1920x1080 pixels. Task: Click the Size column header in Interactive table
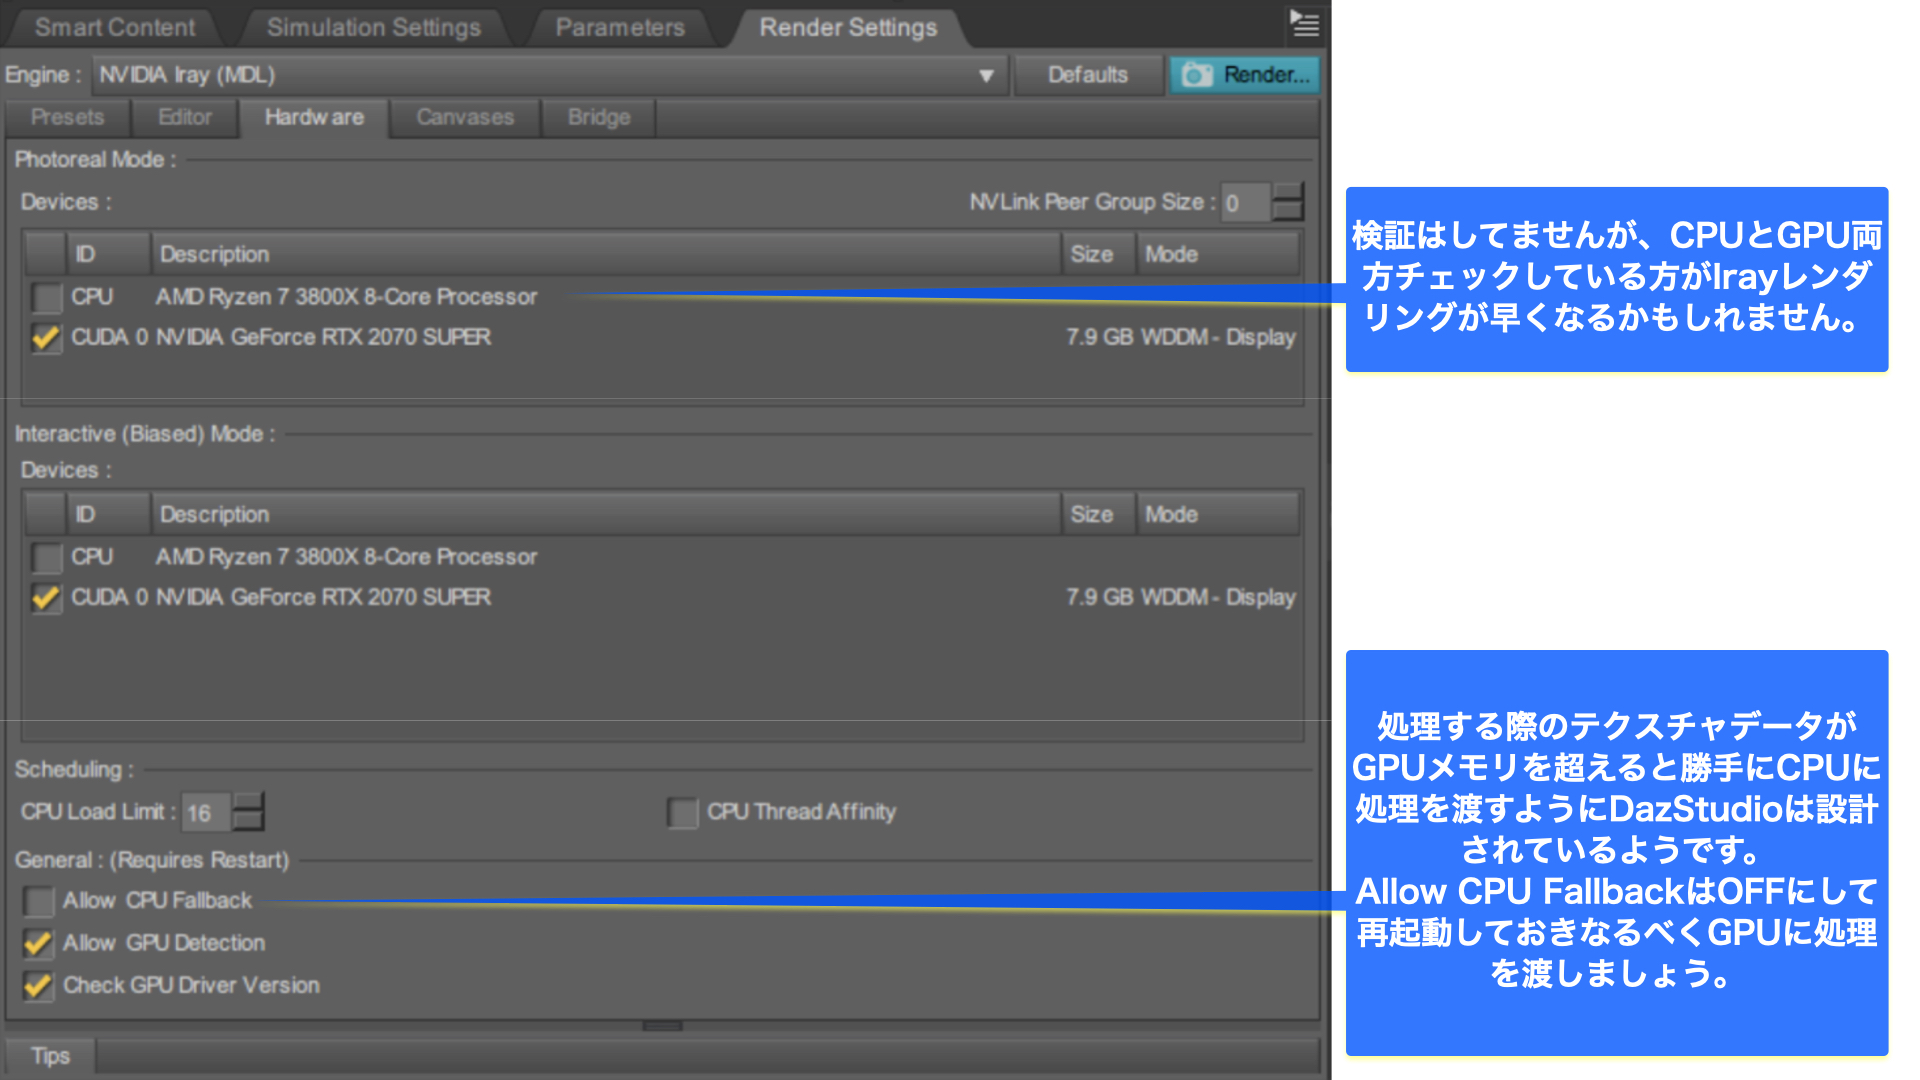coord(1098,514)
